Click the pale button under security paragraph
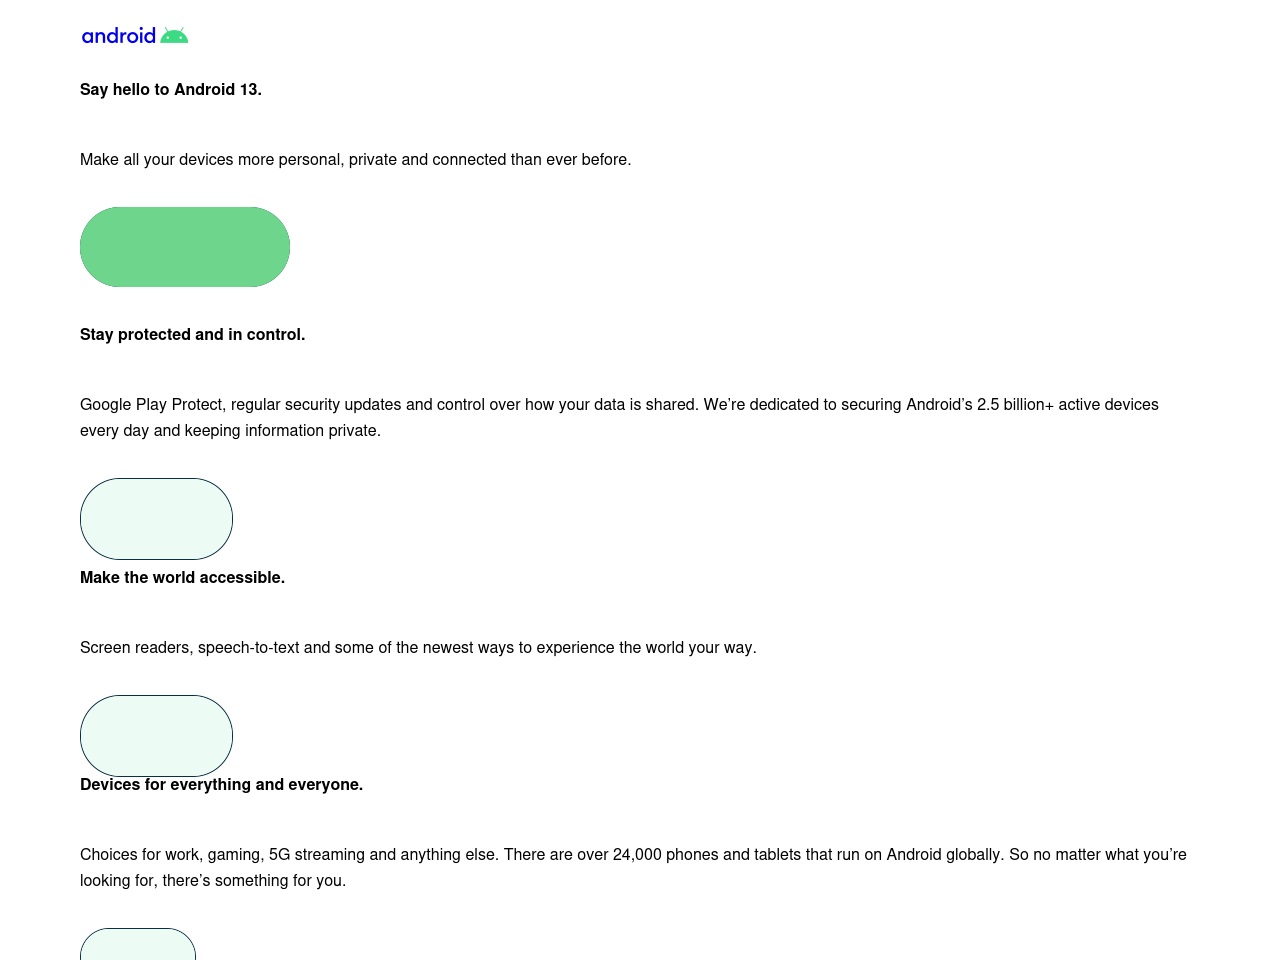 pos(156,519)
